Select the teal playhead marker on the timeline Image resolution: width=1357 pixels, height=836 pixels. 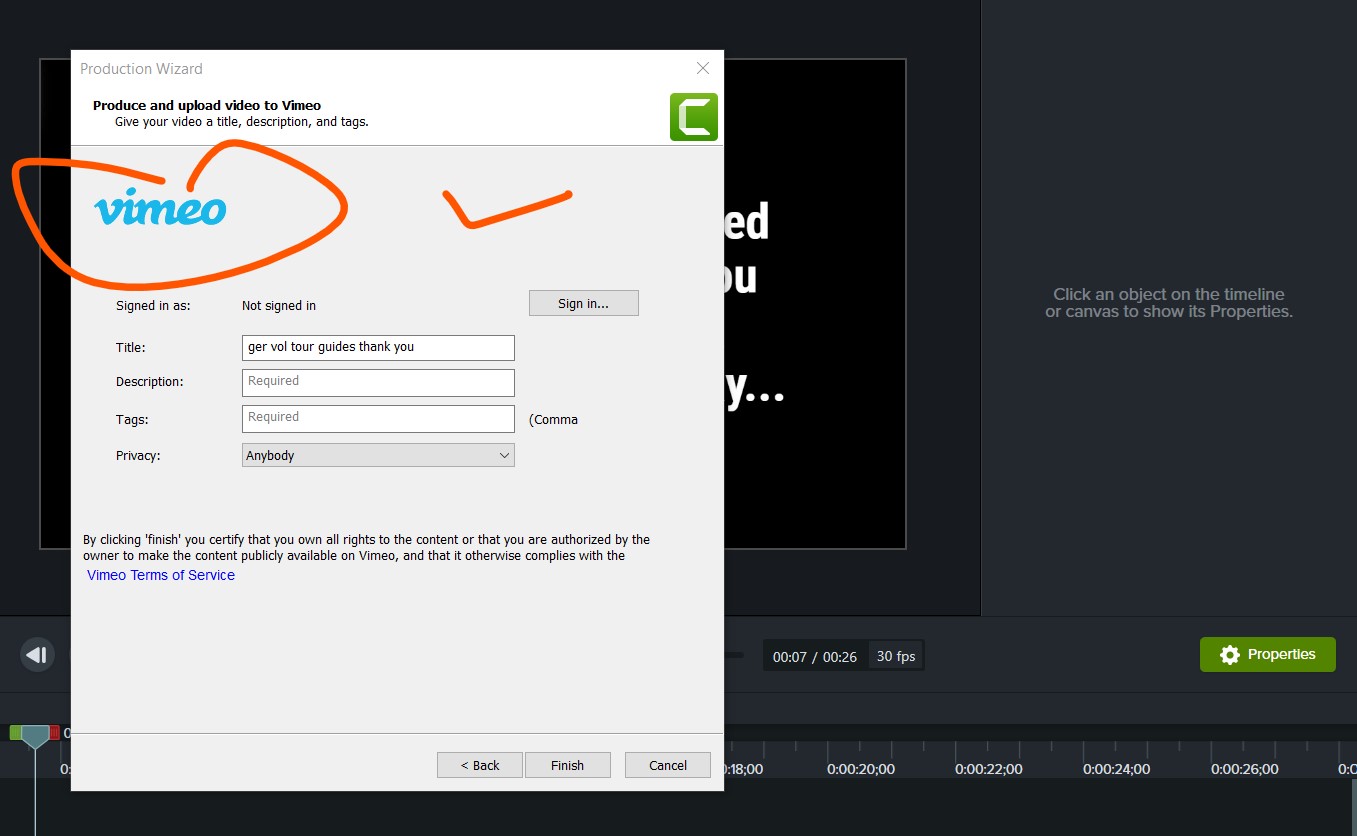[35, 737]
